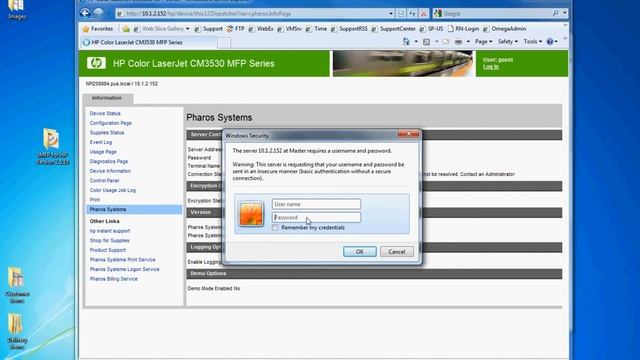640x360 pixels.
Task: Open the Control Panel link
Action: pyautogui.click(x=104, y=180)
